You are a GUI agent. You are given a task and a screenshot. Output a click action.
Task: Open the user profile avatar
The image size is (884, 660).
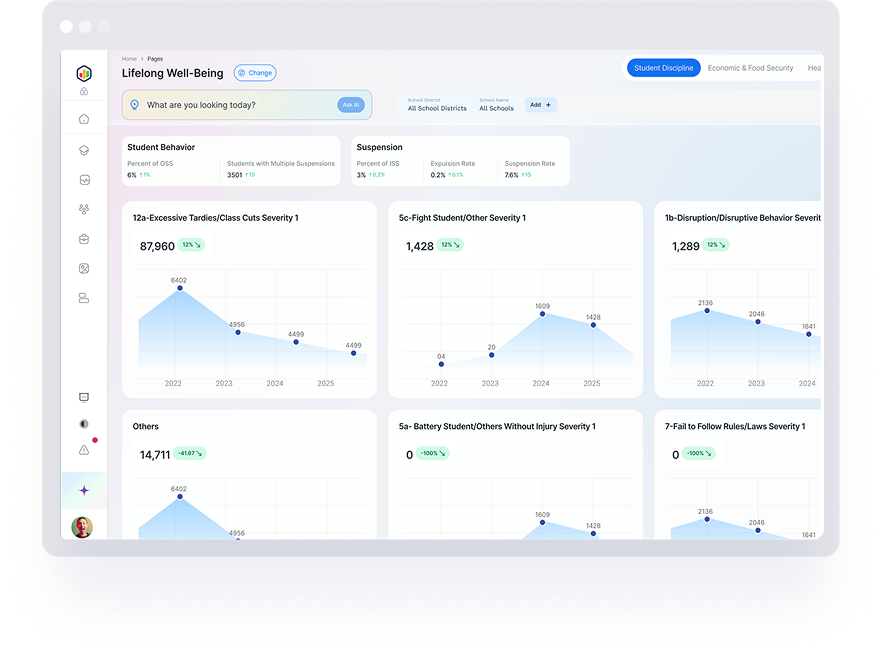pyautogui.click(x=82, y=526)
